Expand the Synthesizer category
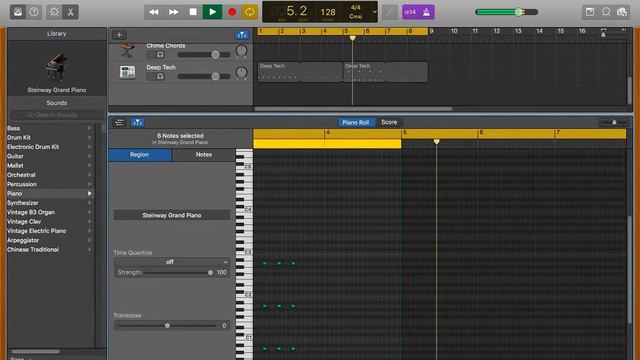Screen dimensions: 640x360 89,203
